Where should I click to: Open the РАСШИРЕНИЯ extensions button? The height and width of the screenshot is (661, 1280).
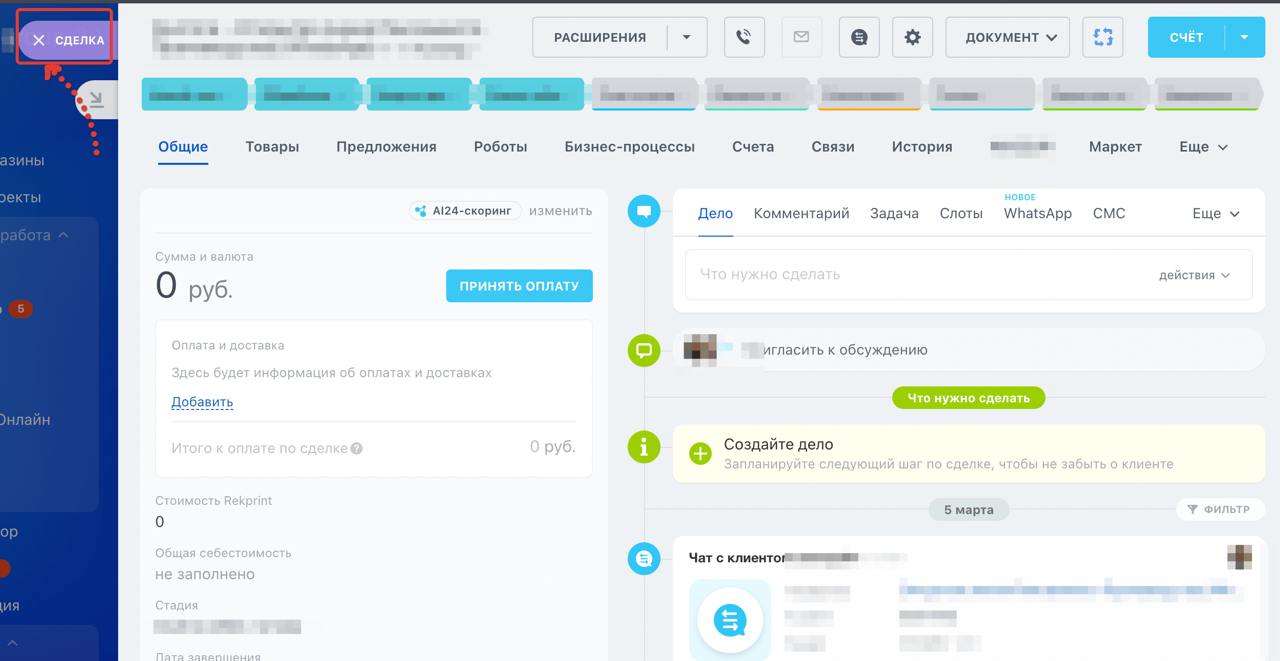(x=600, y=37)
